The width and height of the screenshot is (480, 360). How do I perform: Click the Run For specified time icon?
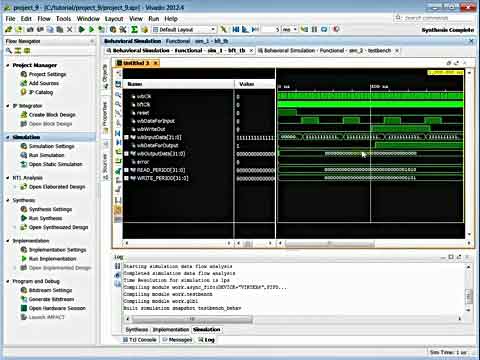click(255, 30)
